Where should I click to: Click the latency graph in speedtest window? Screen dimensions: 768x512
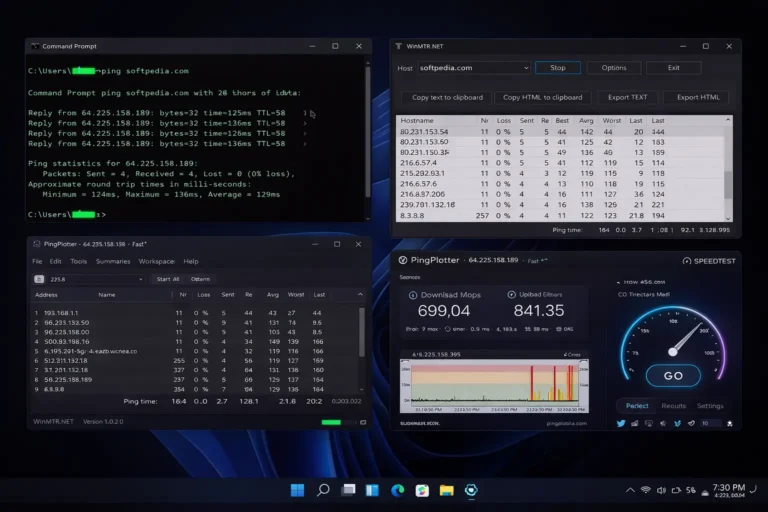click(x=494, y=386)
